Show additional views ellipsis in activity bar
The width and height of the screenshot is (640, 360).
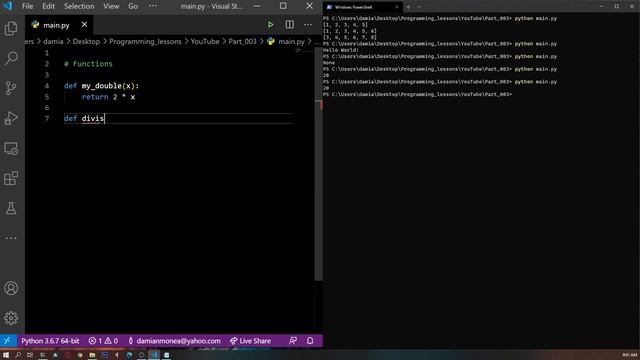click(11, 238)
